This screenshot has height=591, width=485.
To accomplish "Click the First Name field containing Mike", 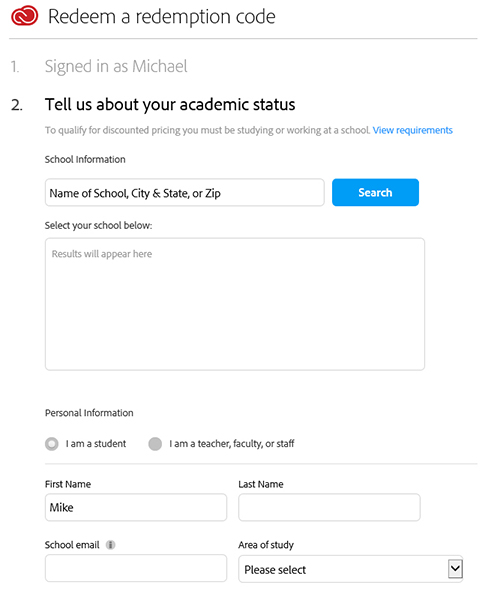I will point(136,507).
